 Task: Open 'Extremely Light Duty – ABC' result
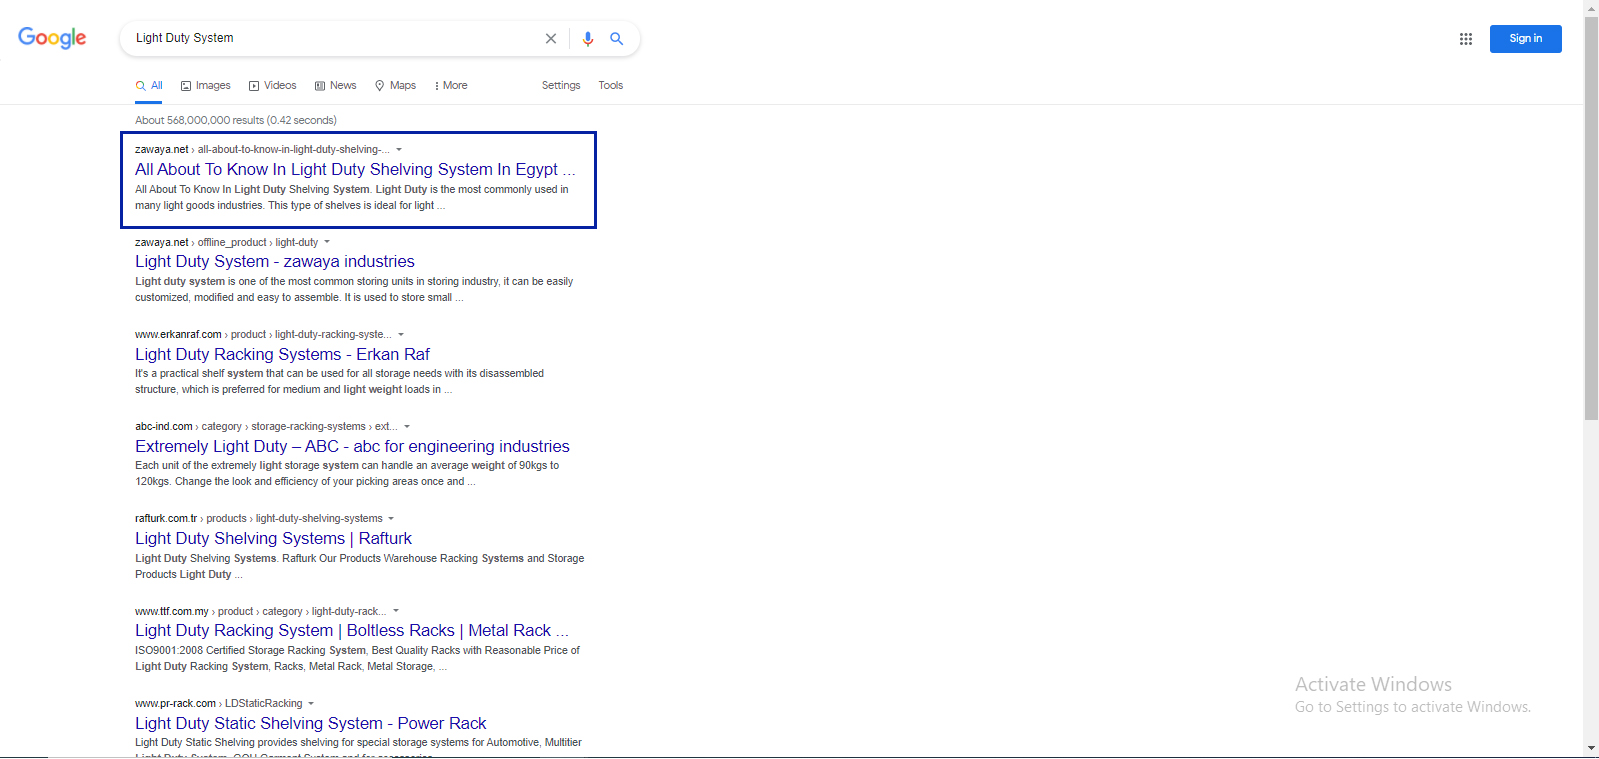352,446
